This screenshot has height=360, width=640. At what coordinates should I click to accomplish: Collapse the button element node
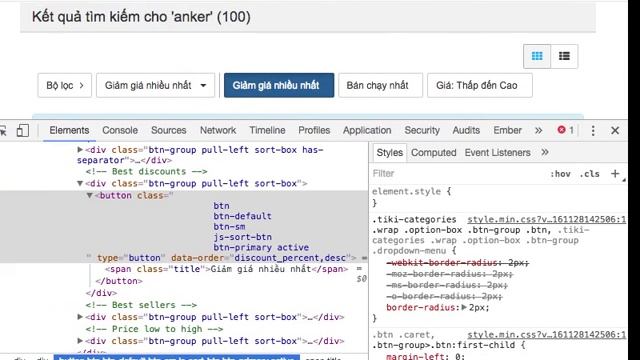pos(89,196)
